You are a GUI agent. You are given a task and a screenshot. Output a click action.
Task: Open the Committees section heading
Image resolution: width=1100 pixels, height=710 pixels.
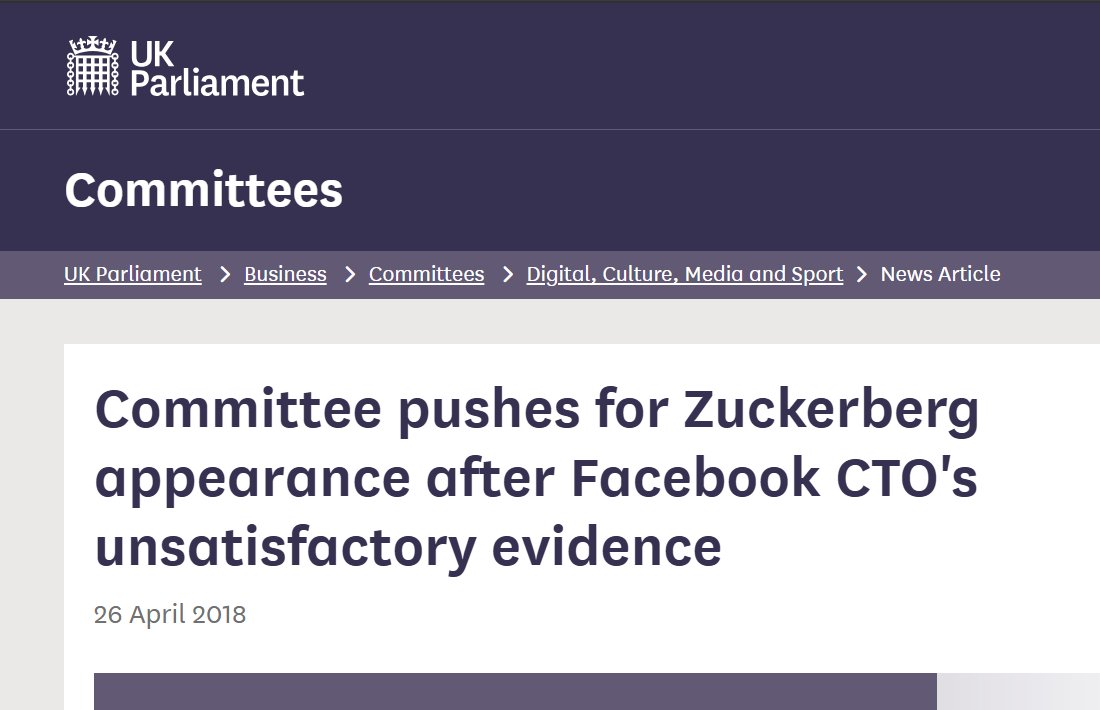[x=204, y=190]
